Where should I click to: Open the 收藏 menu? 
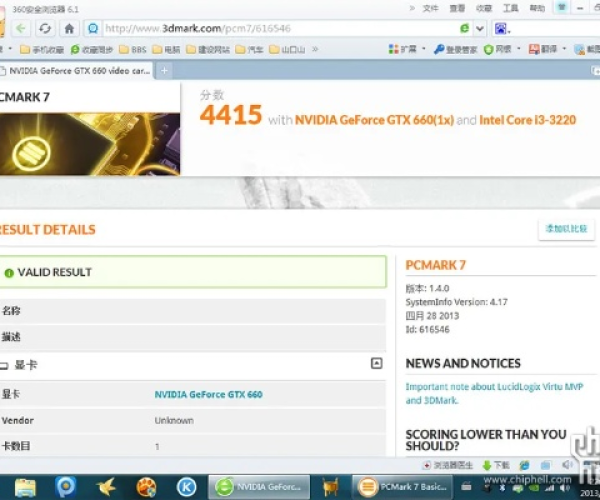(x=484, y=8)
